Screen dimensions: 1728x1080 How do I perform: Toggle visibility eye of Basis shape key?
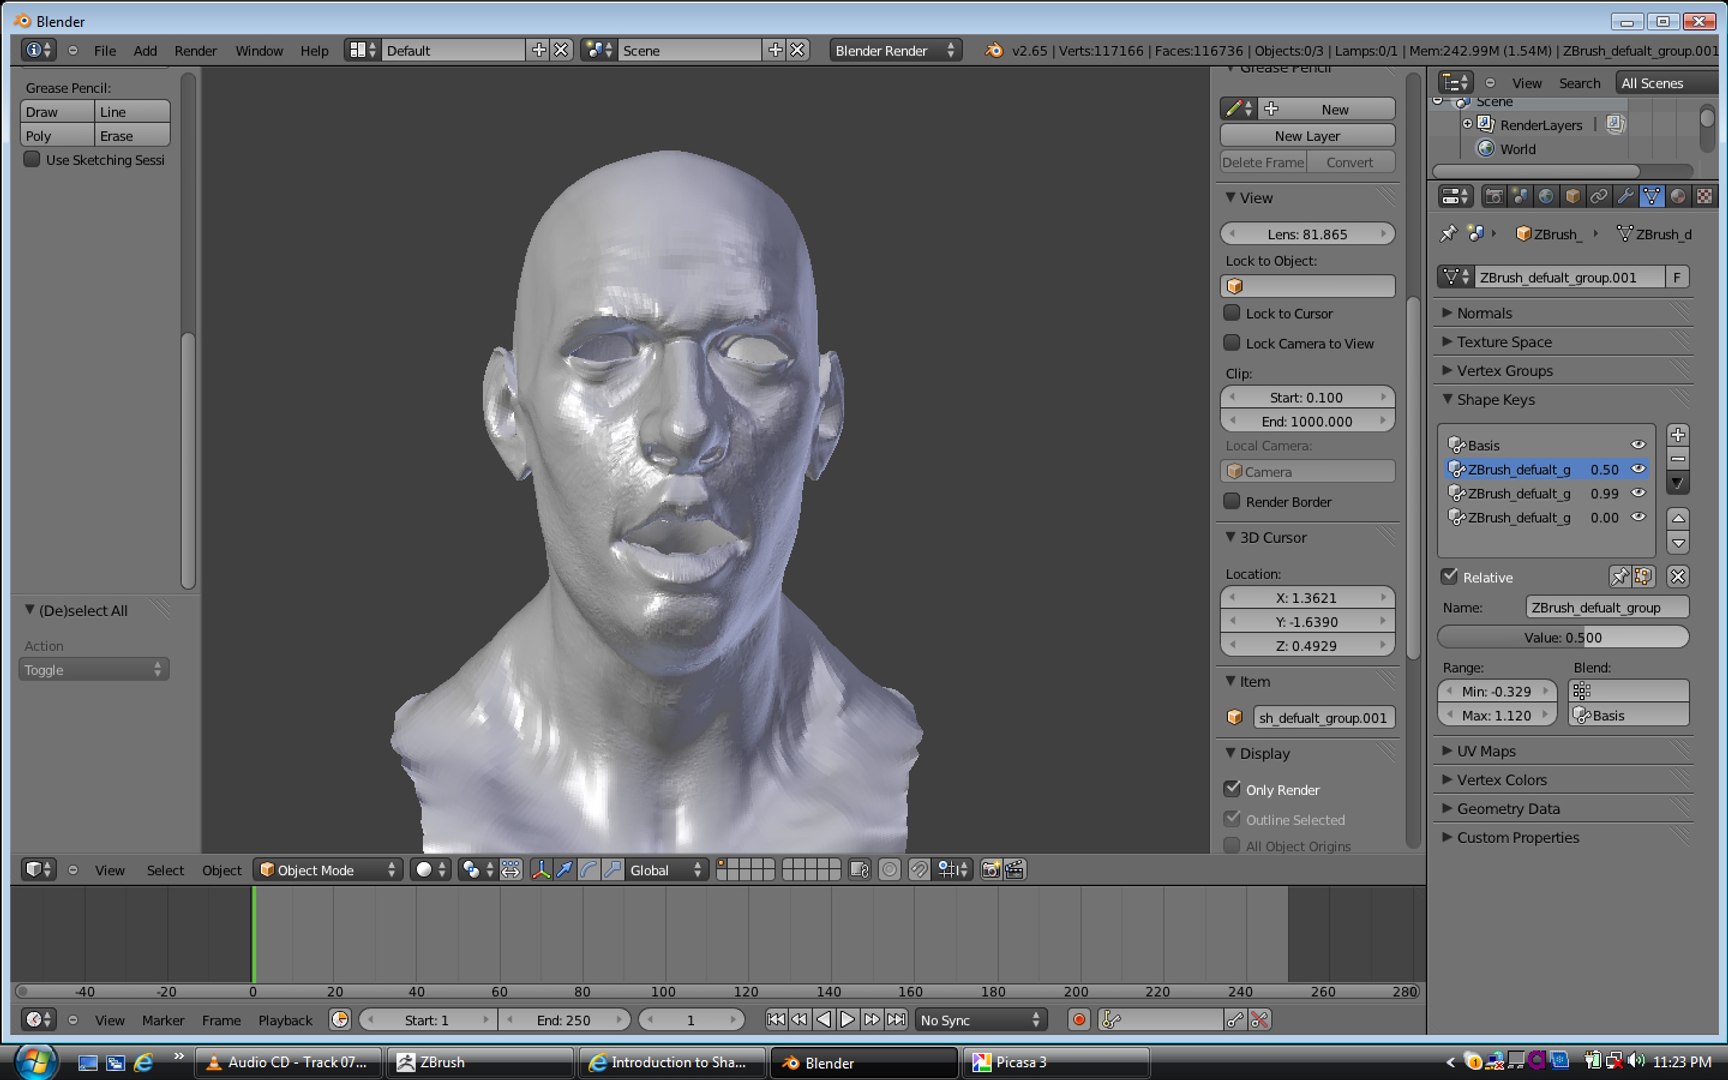(x=1638, y=445)
